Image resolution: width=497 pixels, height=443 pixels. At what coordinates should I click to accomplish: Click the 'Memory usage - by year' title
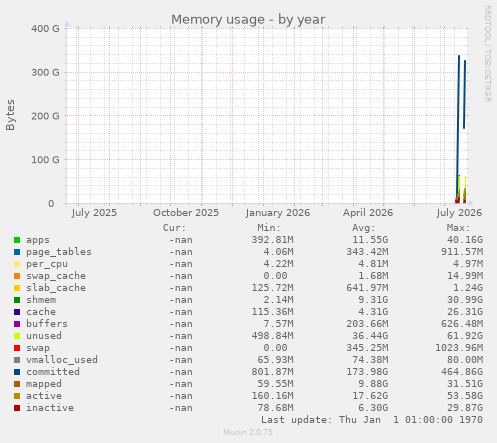point(248,20)
